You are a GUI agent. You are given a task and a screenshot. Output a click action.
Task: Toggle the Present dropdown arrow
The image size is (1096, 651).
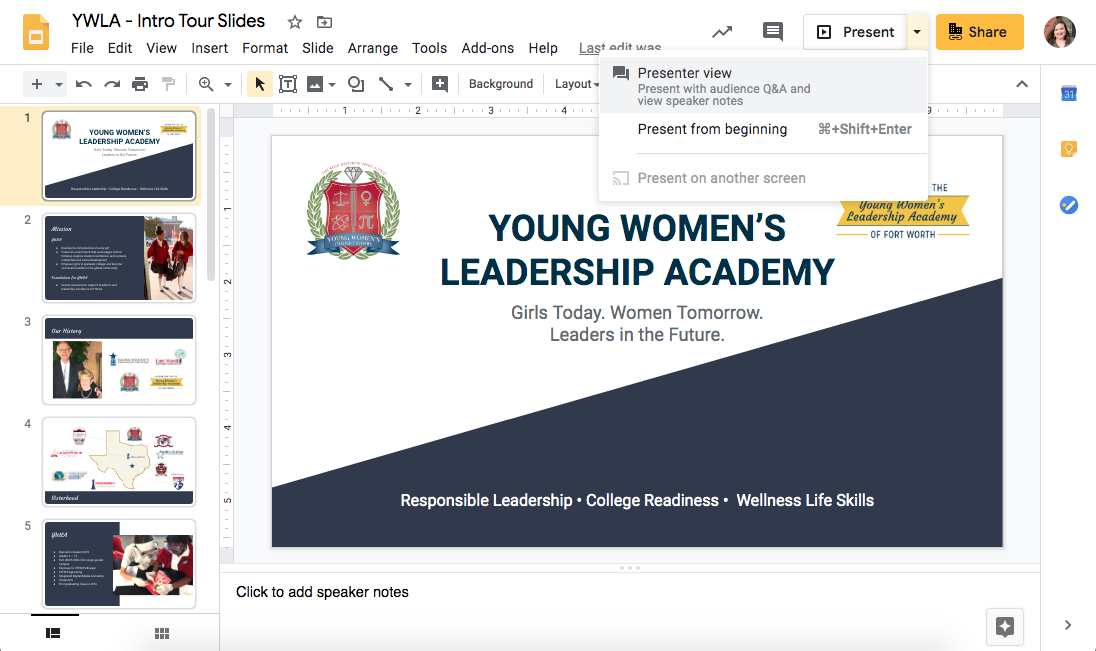point(917,32)
